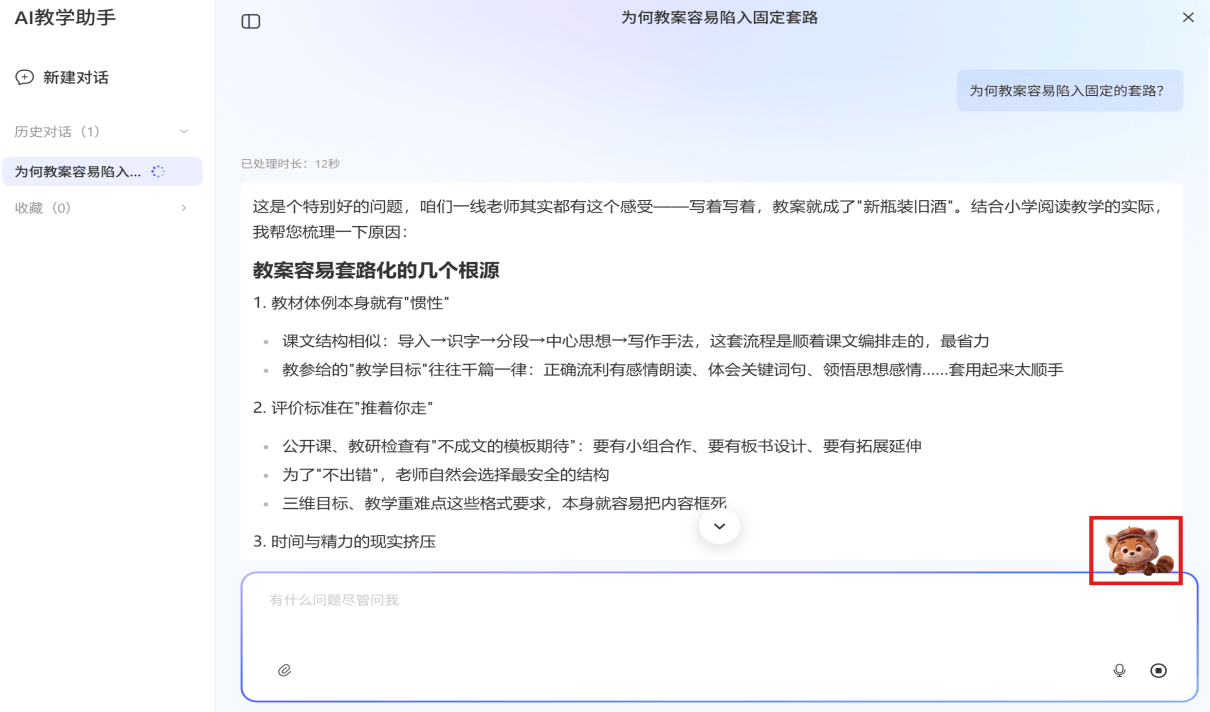Image resolution: width=1210 pixels, height=712 pixels.
Task: Select the user message bubble 为何教案容易陷入固定的套路?
Action: point(1069,90)
